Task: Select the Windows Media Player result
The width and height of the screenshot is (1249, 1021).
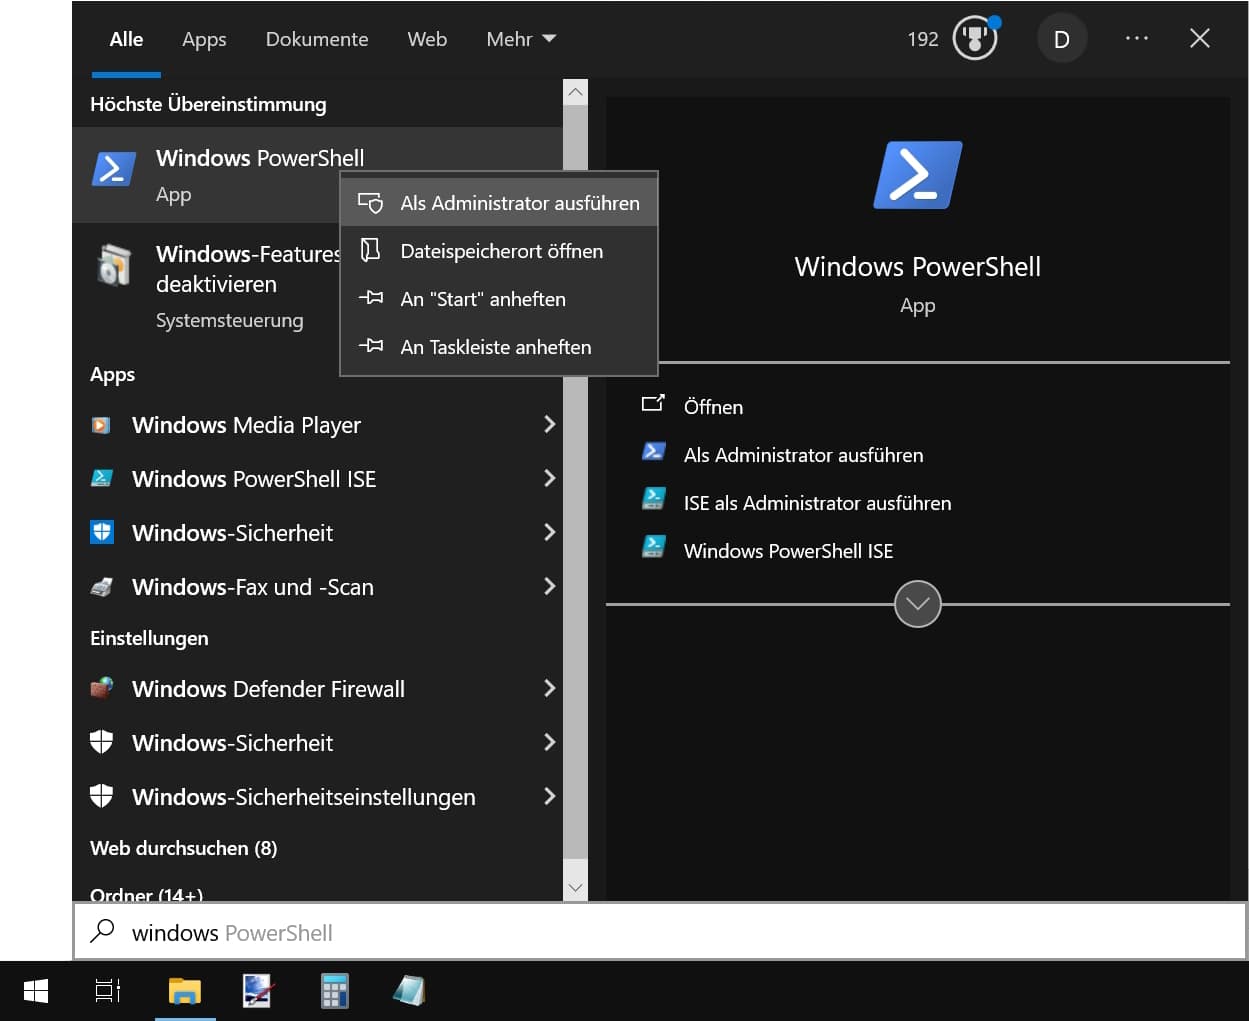Action: point(318,425)
